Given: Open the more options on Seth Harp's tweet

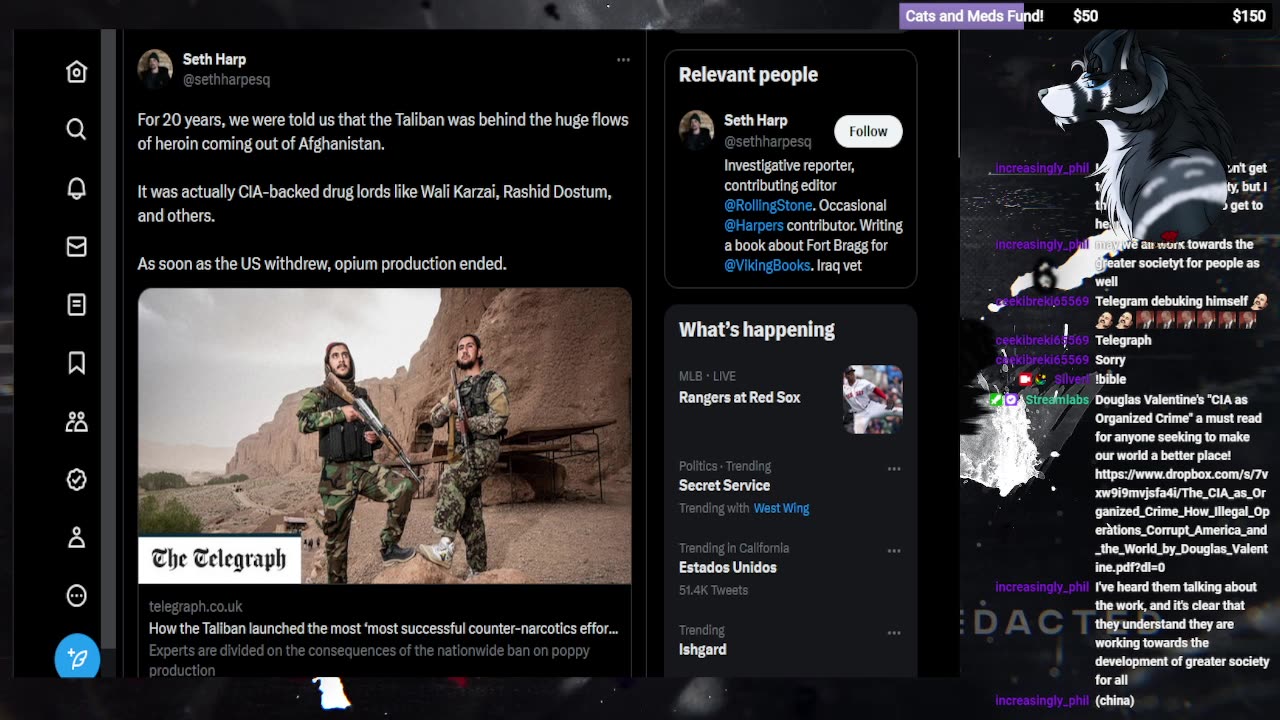Looking at the screenshot, I should tap(623, 60).
